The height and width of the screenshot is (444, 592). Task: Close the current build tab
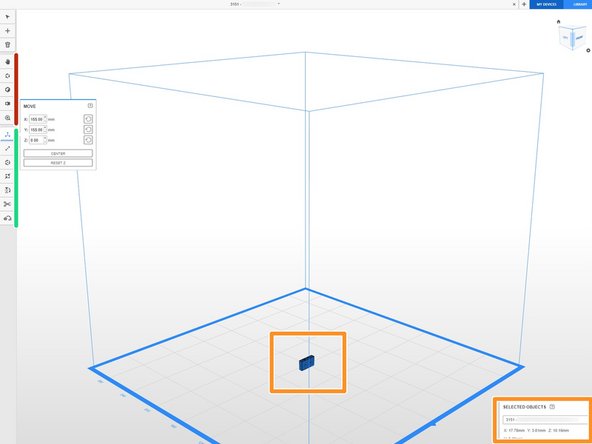click(x=514, y=4)
